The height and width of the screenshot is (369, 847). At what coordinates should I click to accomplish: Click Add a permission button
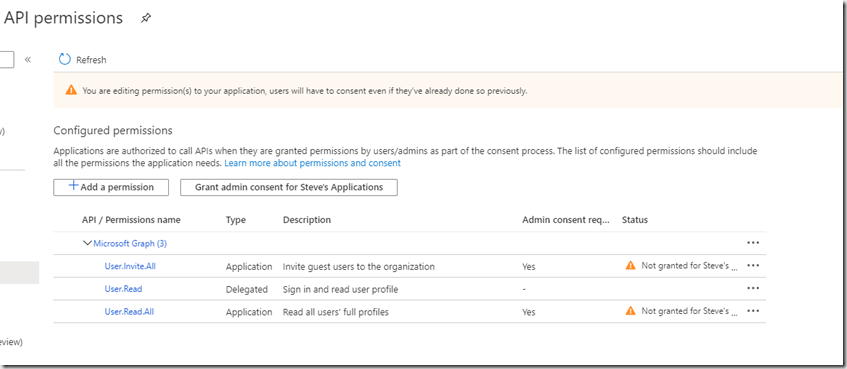pos(111,187)
